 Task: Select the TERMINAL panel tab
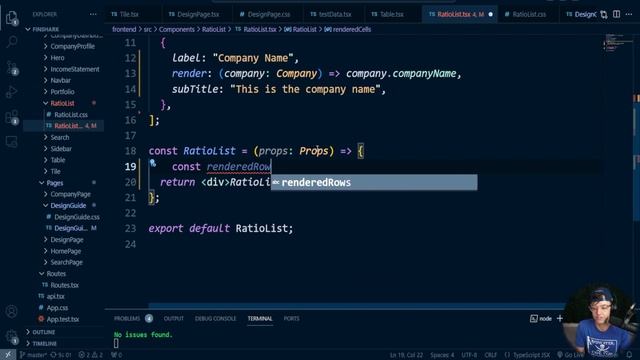(260, 318)
